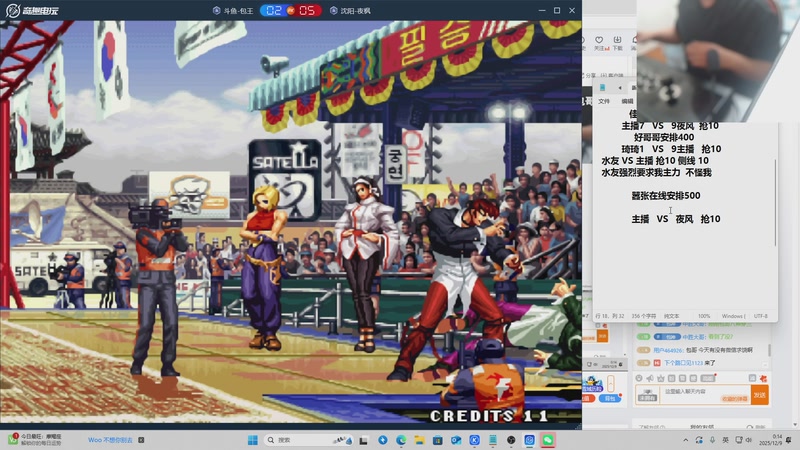Click the chat list scrollbar
This screenshot has height=450, width=800.
pyautogui.click(x=769, y=351)
